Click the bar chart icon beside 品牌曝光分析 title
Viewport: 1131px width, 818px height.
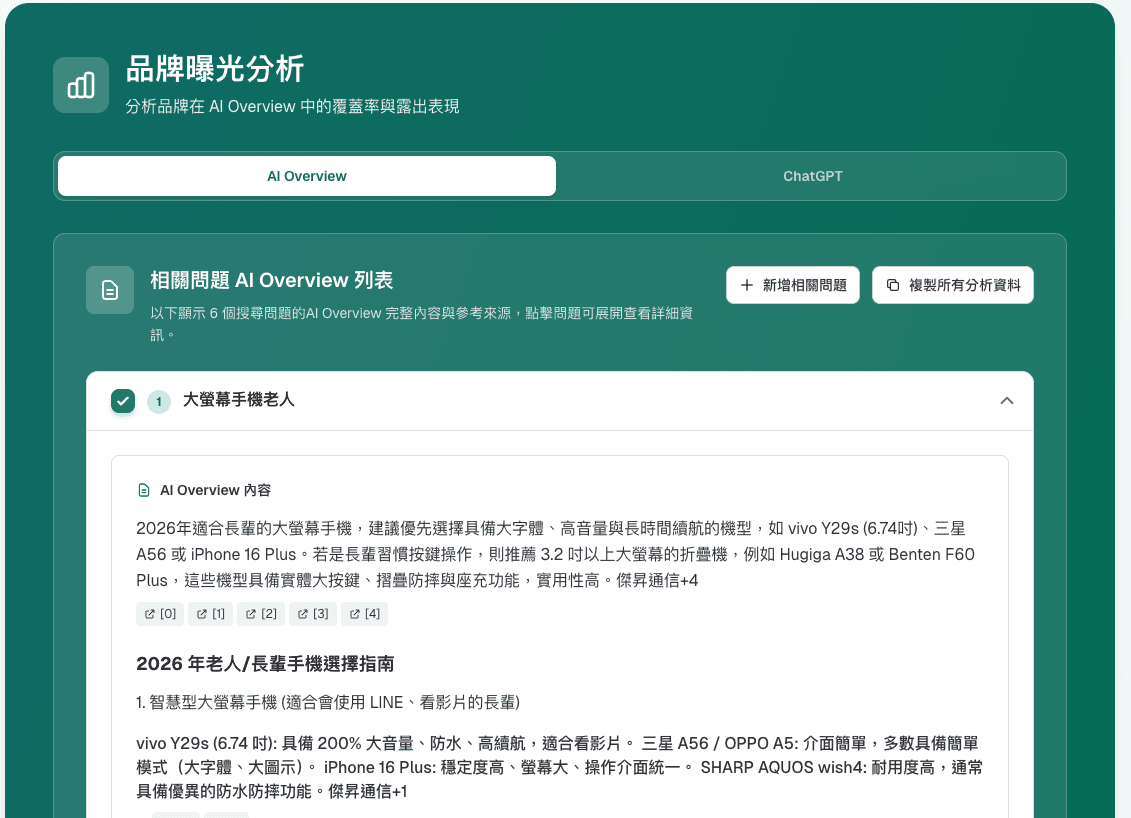(80, 84)
